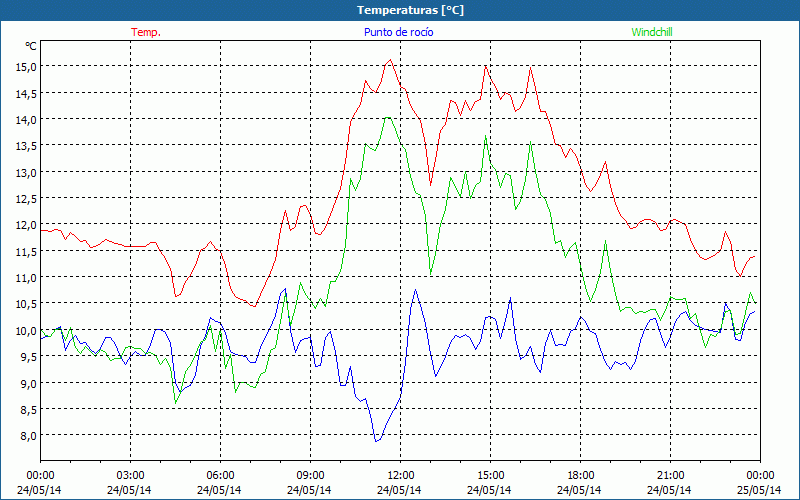Click the 24/05/14 date under 18:00
The width and height of the screenshot is (800, 500).
point(579,490)
